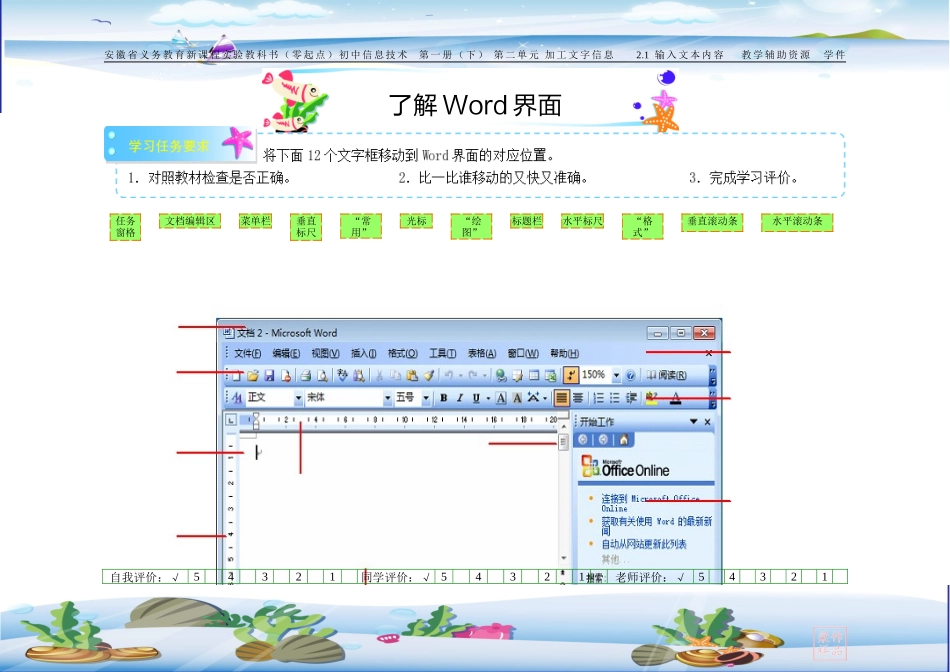The width and height of the screenshot is (950, 672).
Task: Open the 表格(A) menu
Action: [x=482, y=353]
